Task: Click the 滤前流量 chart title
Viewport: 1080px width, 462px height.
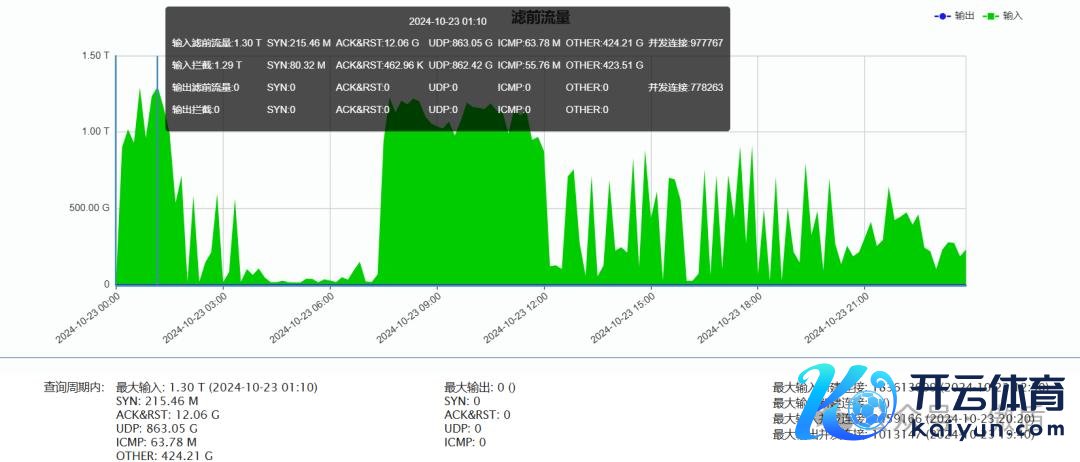Action: tap(540, 17)
